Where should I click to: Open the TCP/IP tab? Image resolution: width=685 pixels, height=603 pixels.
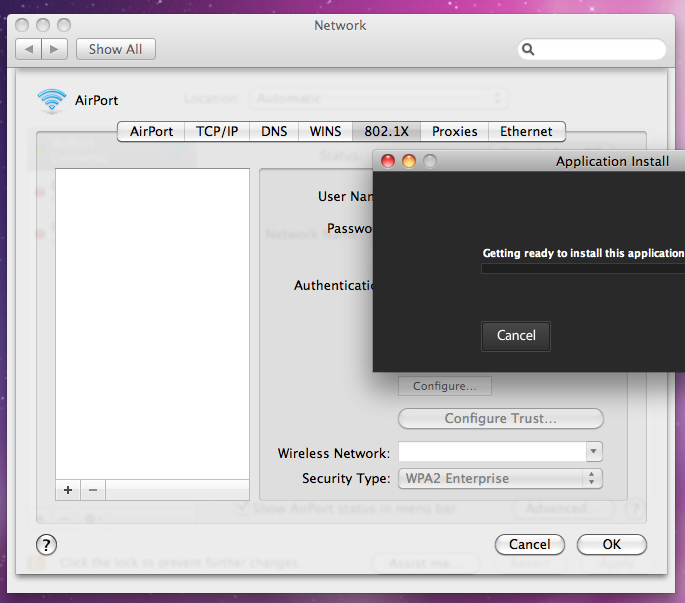pos(217,132)
